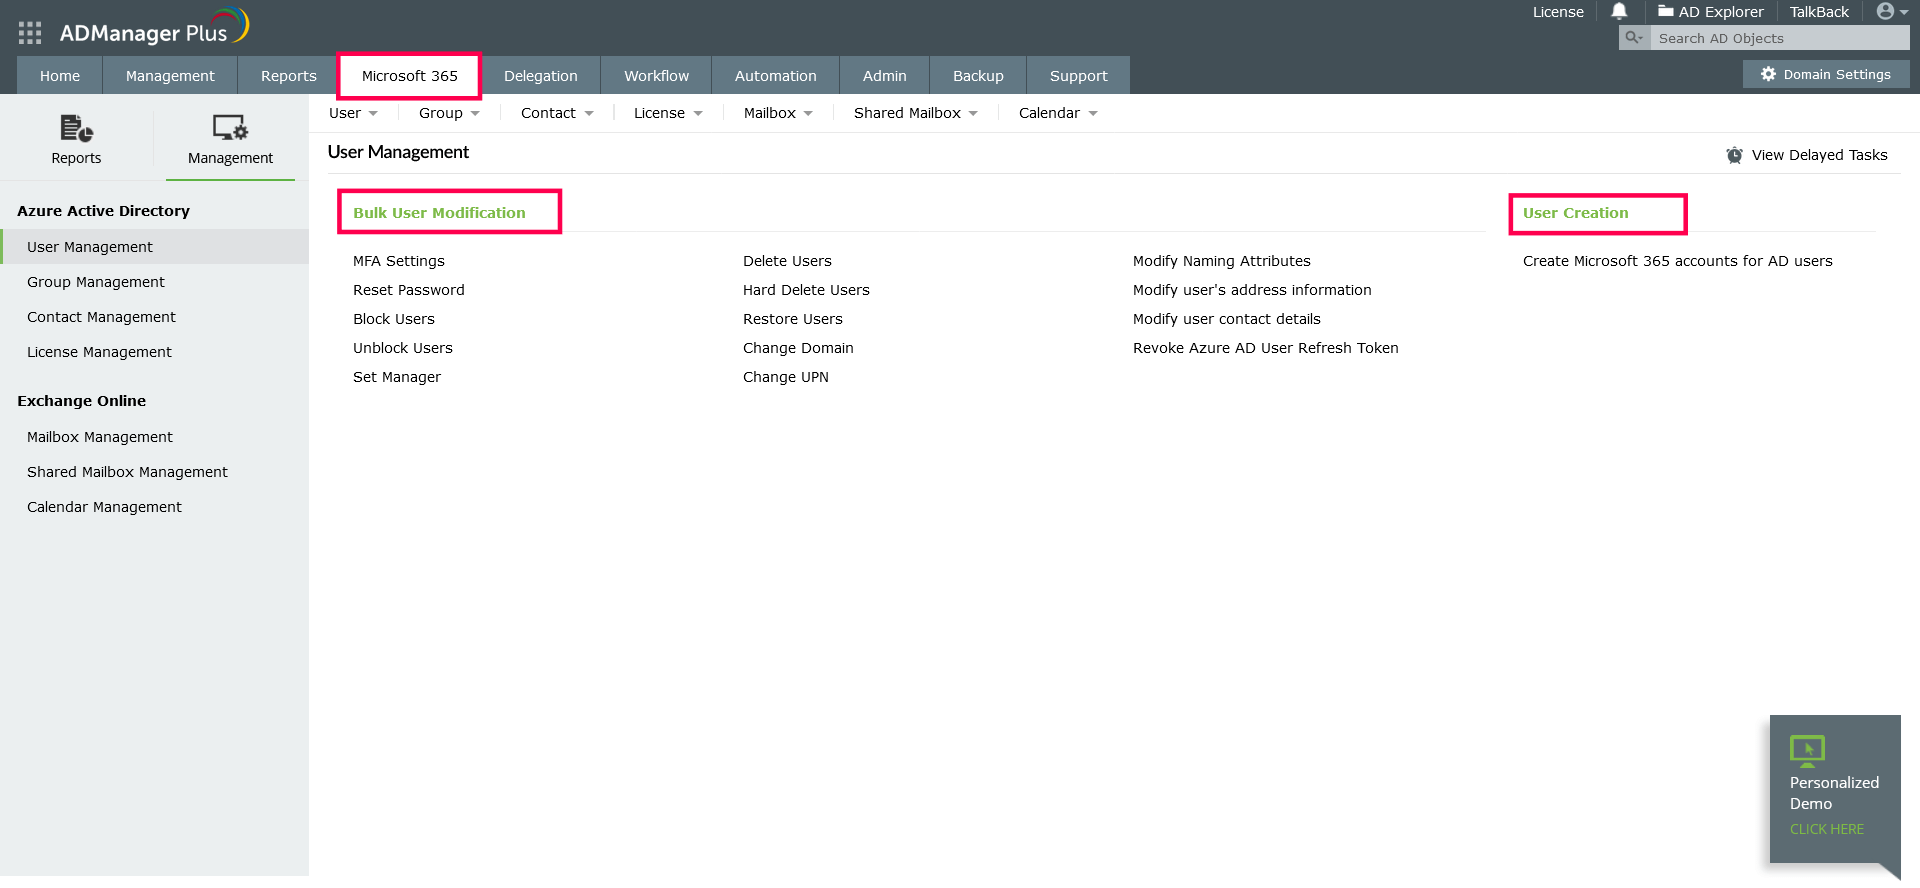Expand the Group dropdown menu
This screenshot has height=888, width=1920.
tap(449, 113)
